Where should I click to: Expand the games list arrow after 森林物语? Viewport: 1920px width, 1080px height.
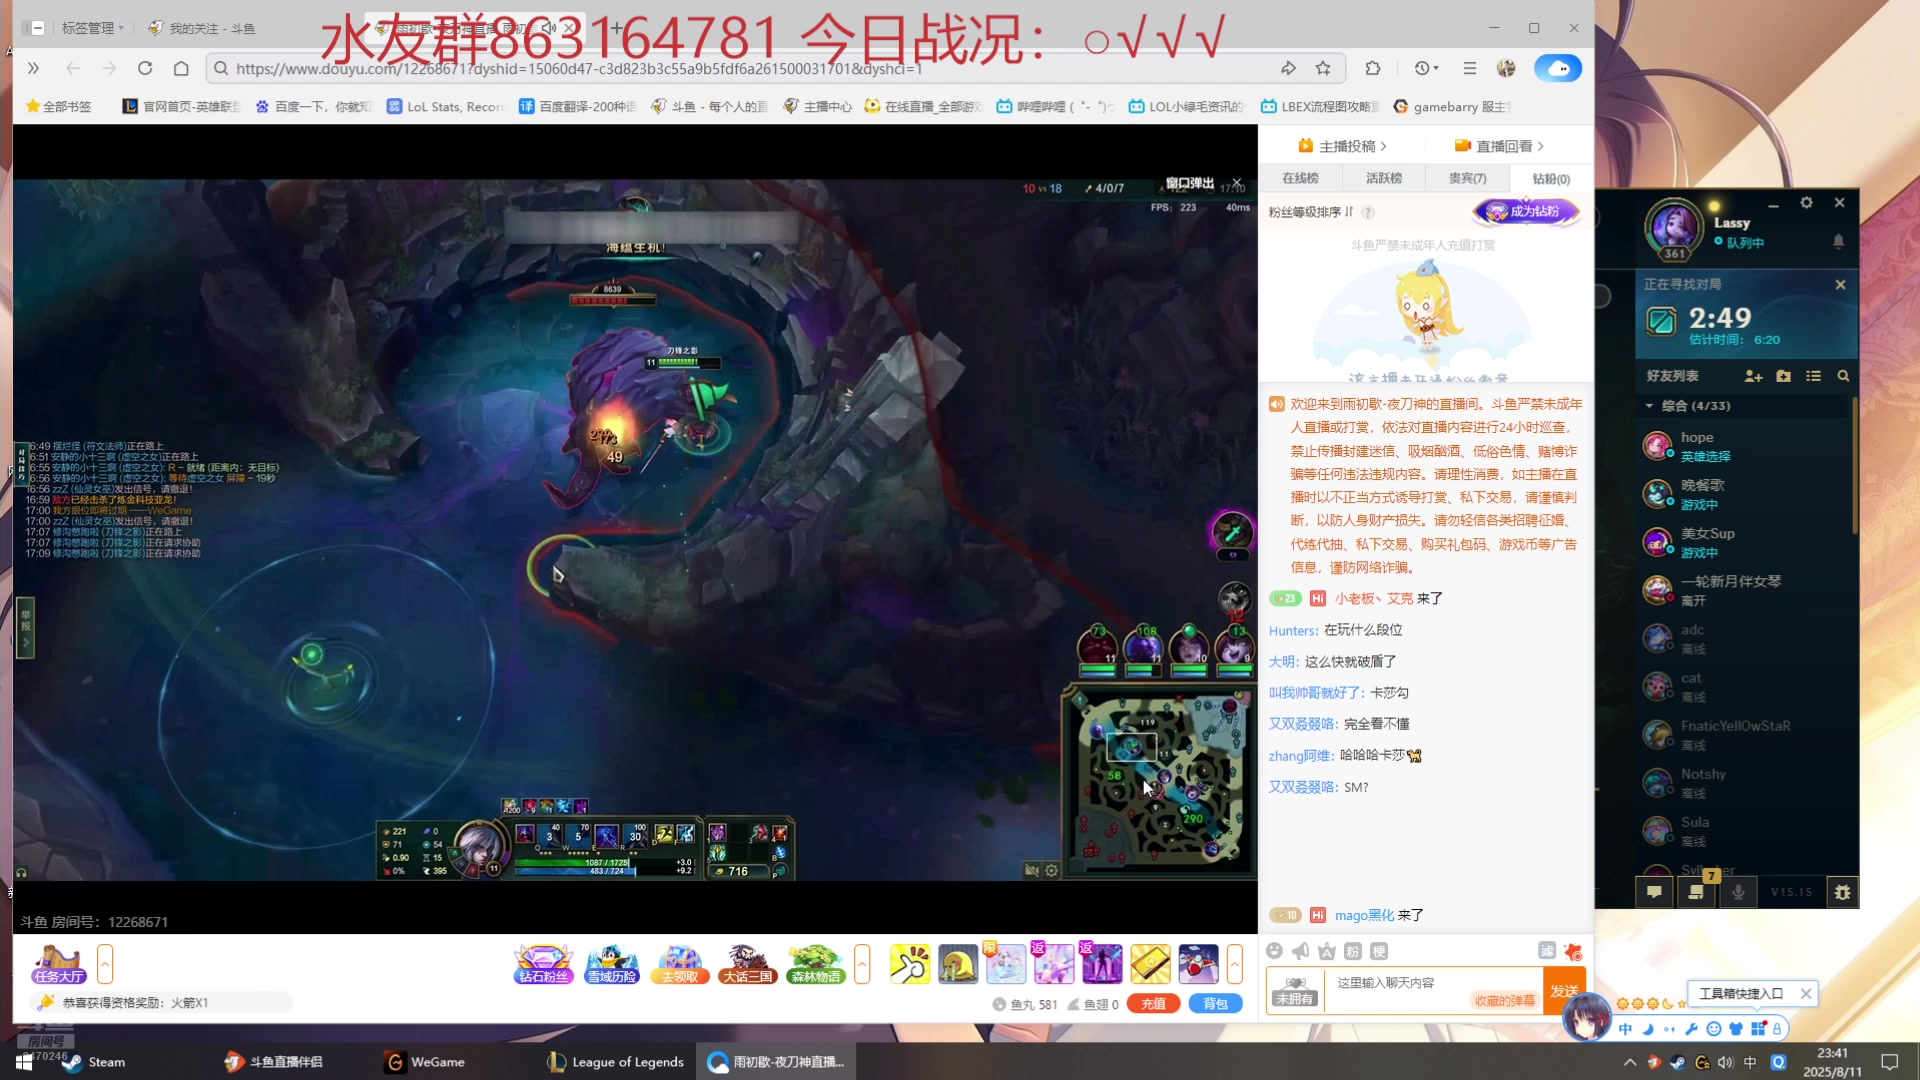point(862,964)
